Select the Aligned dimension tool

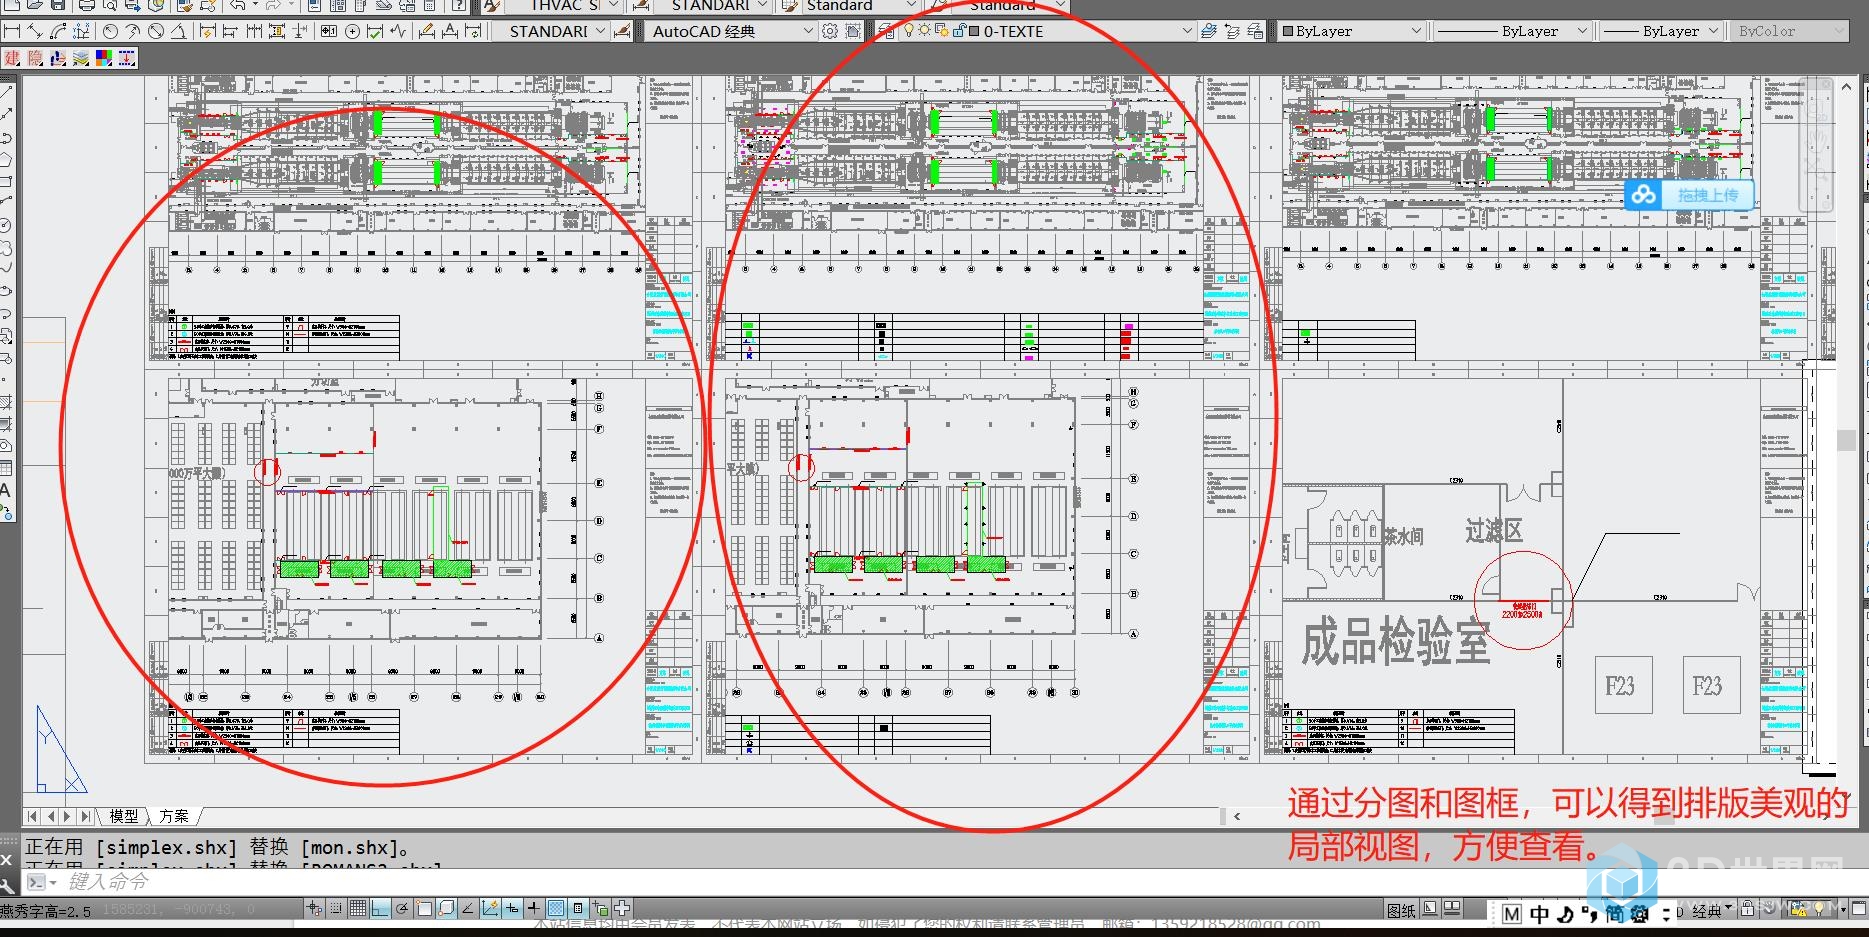tap(34, 31)
